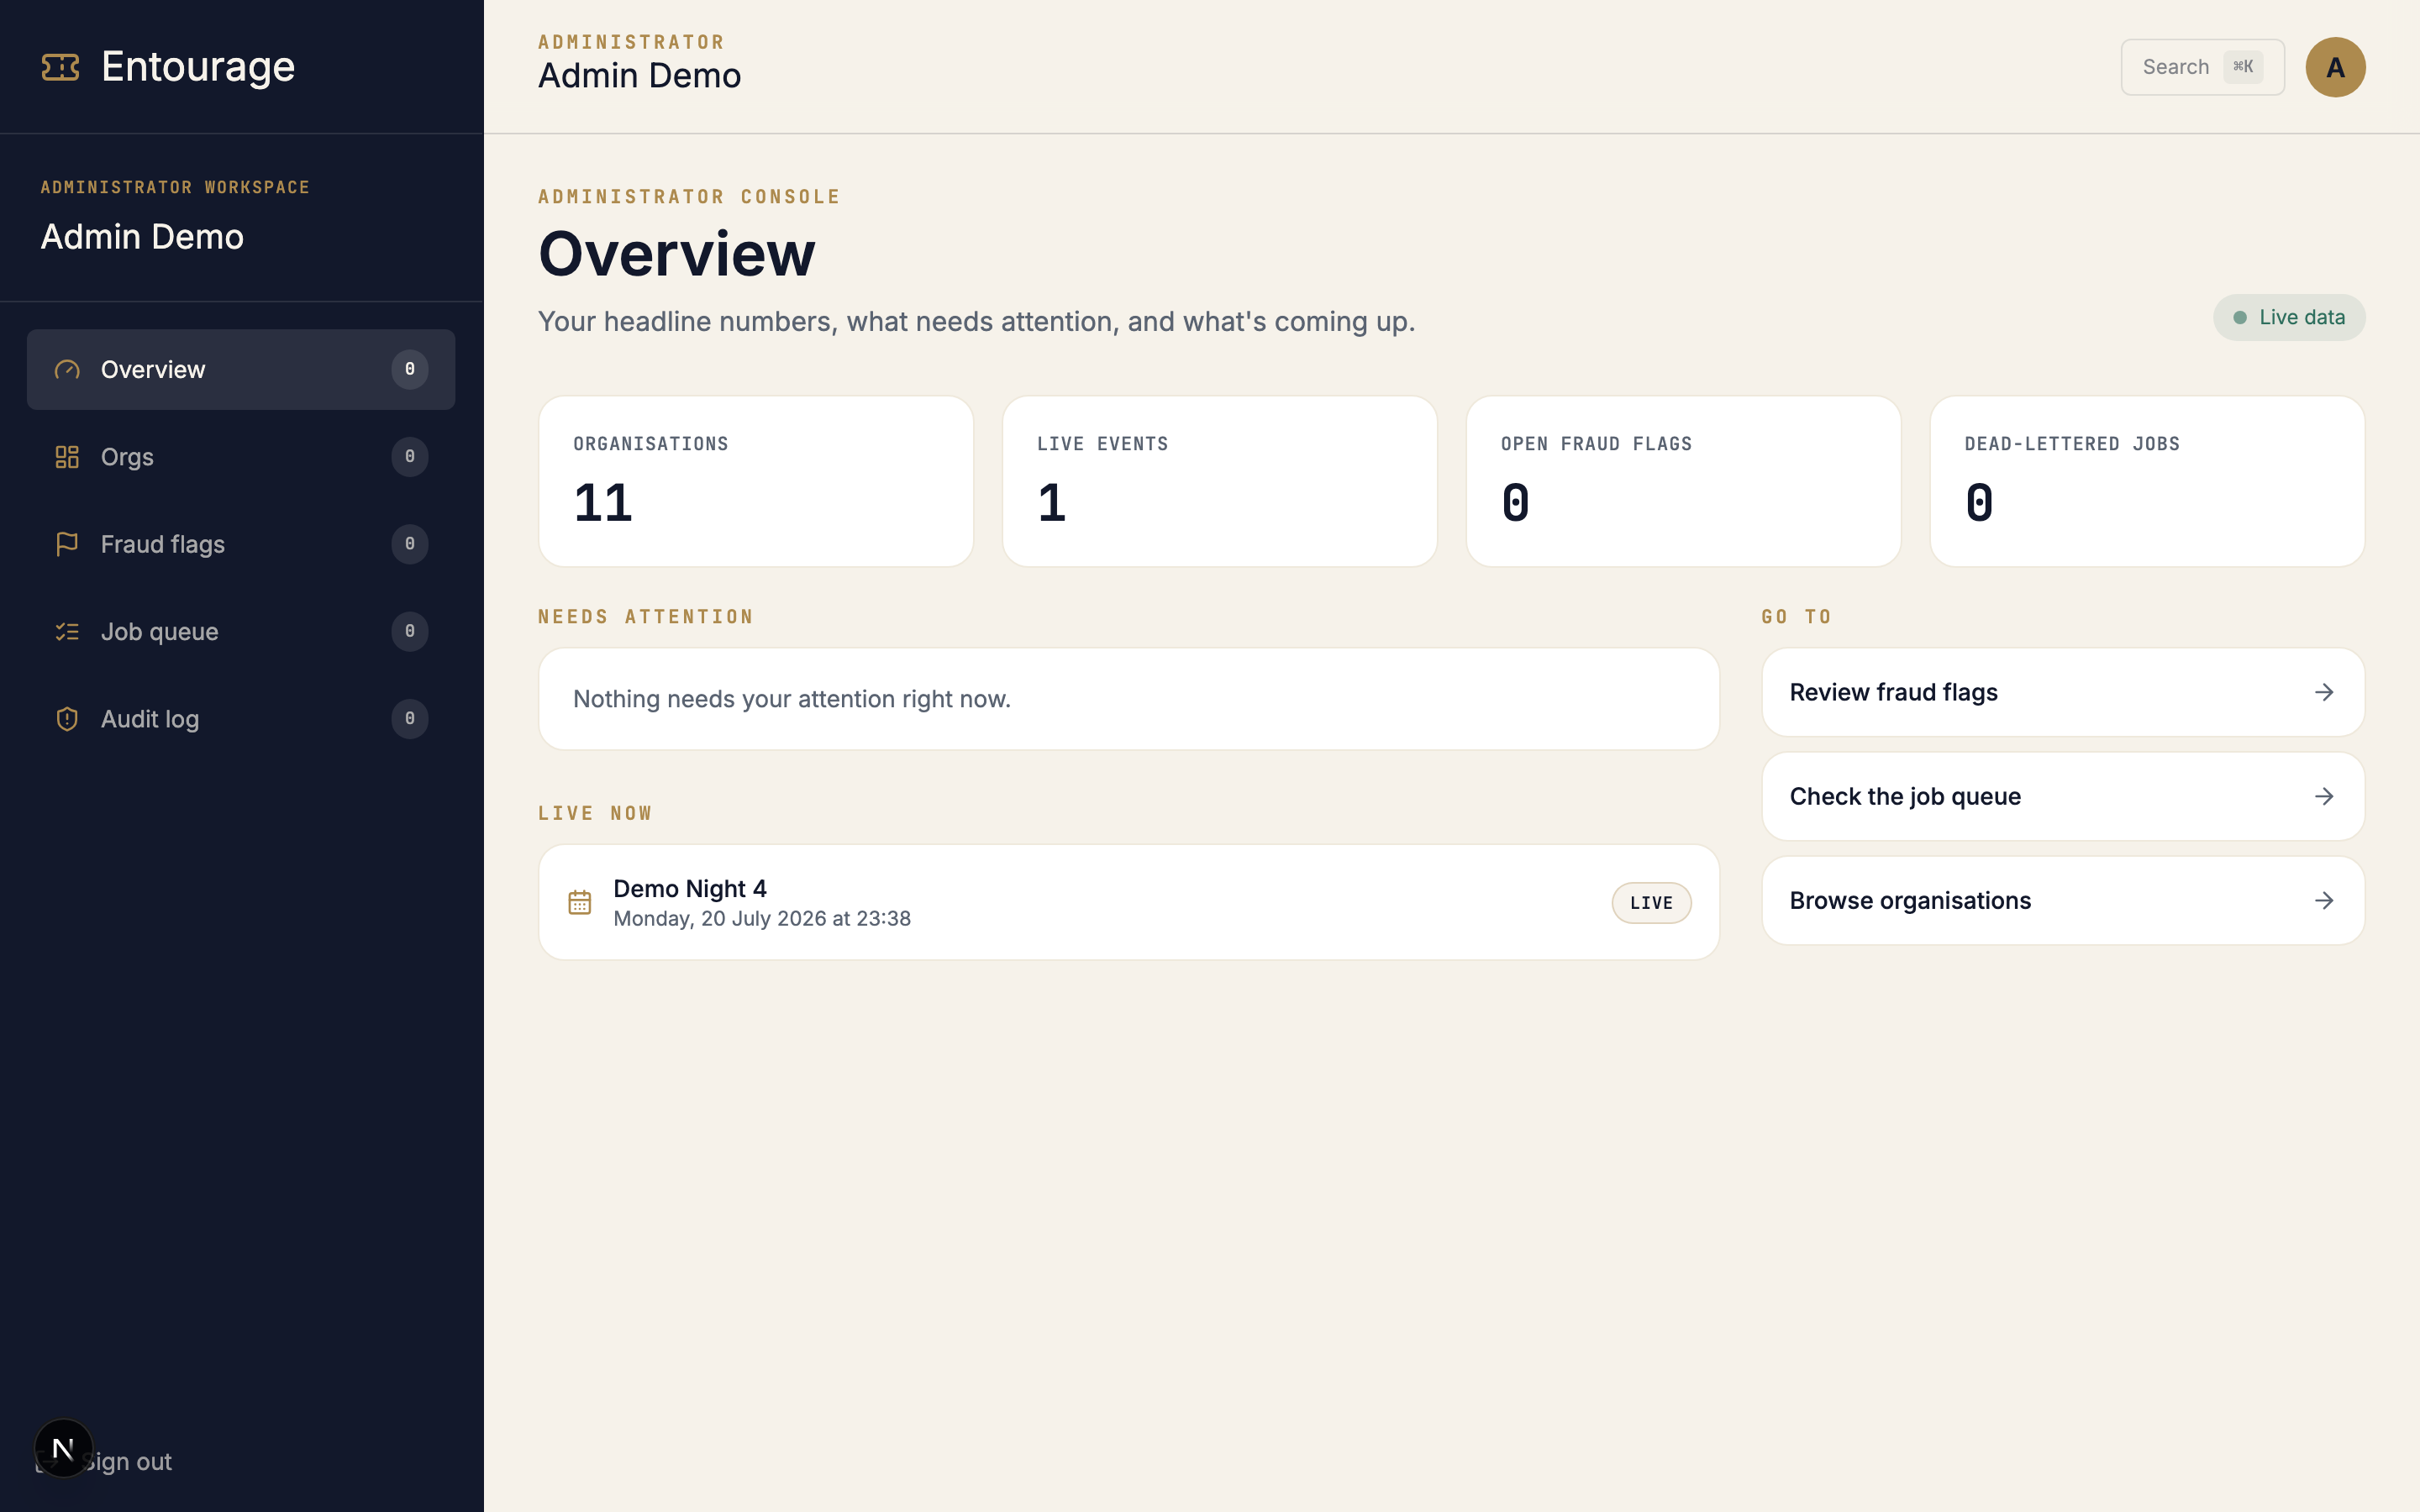Click the Search field in header

[x=2202, y=67]
